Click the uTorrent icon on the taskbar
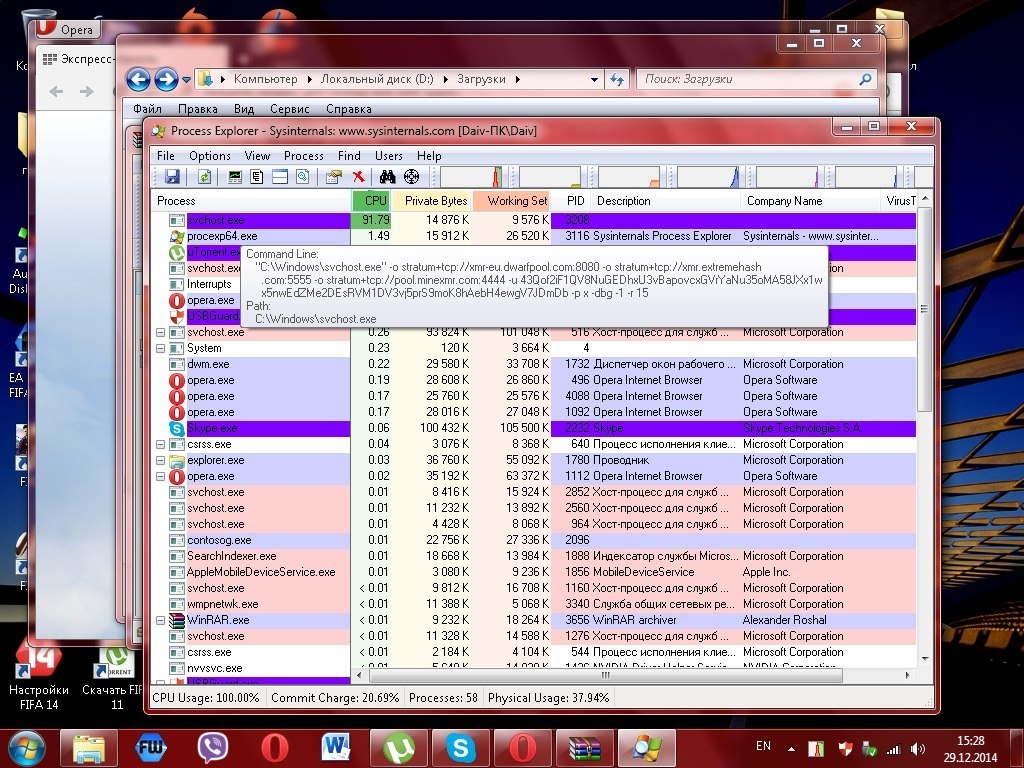 398,748
